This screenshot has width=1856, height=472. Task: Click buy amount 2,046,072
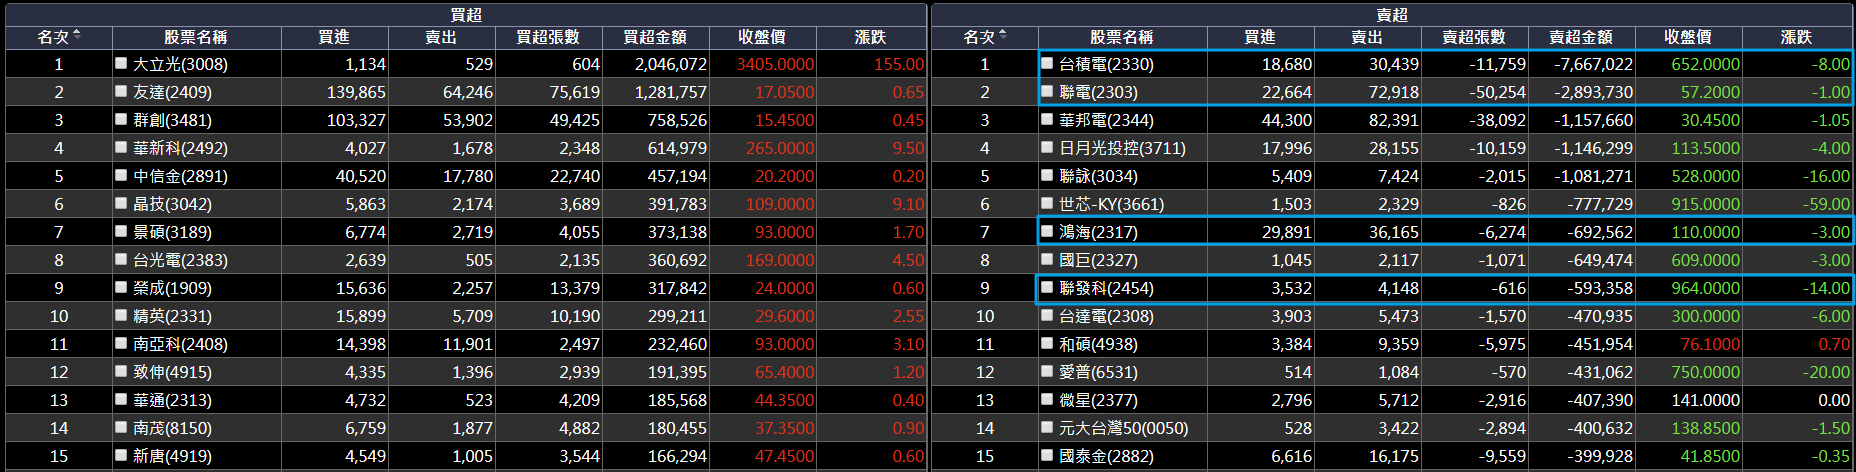[670, 64]
